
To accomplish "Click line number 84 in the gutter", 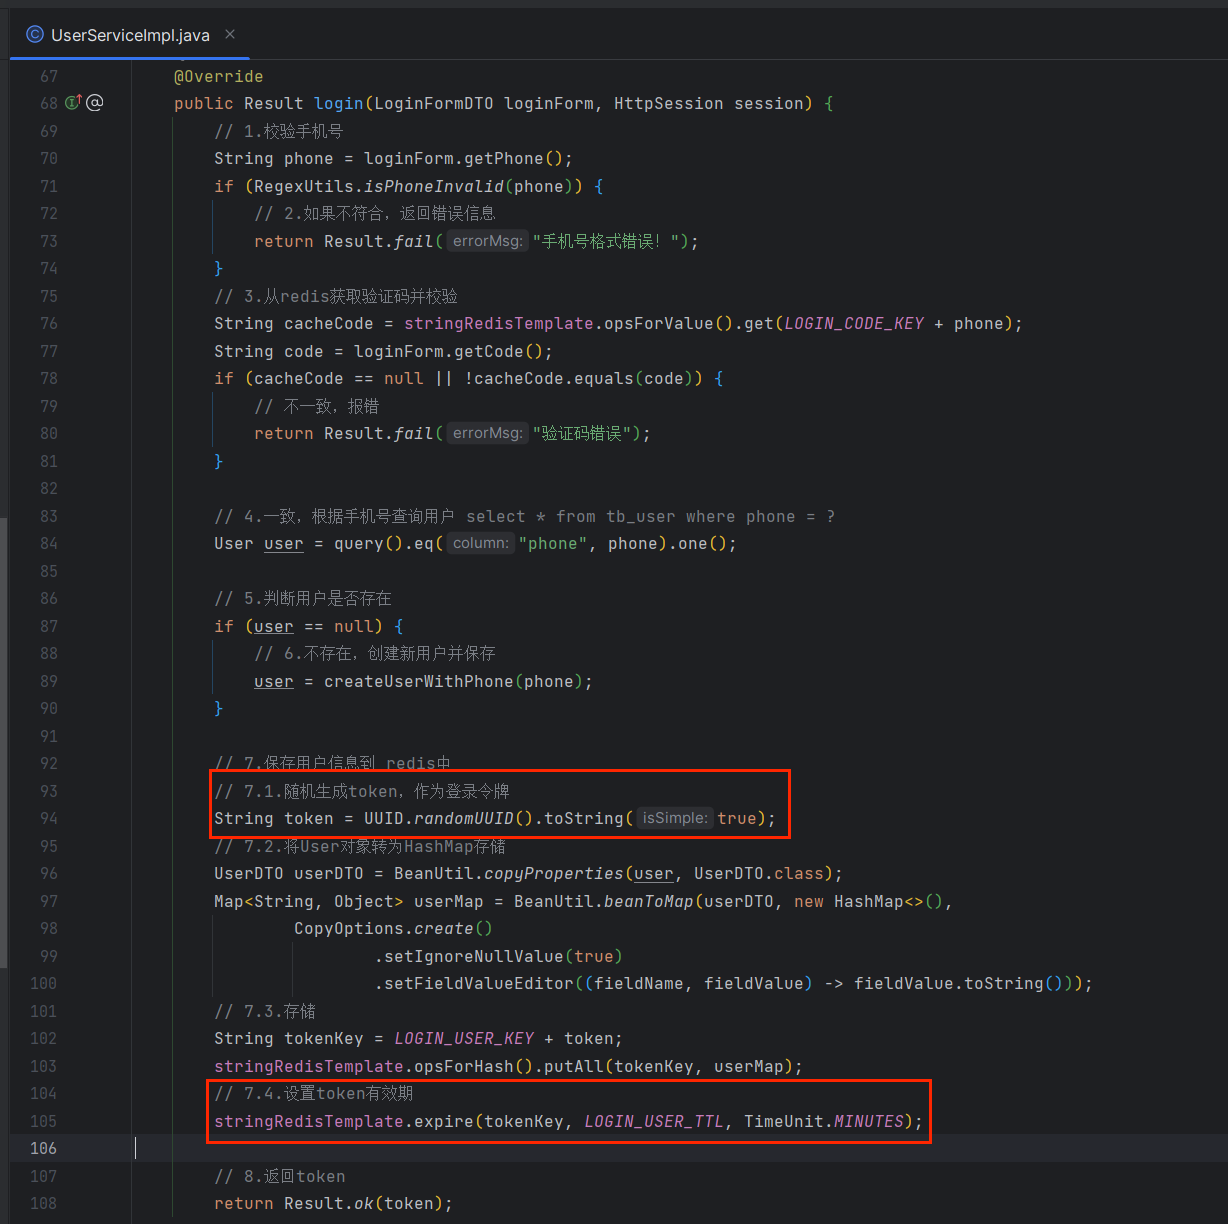I will (48, 543).
